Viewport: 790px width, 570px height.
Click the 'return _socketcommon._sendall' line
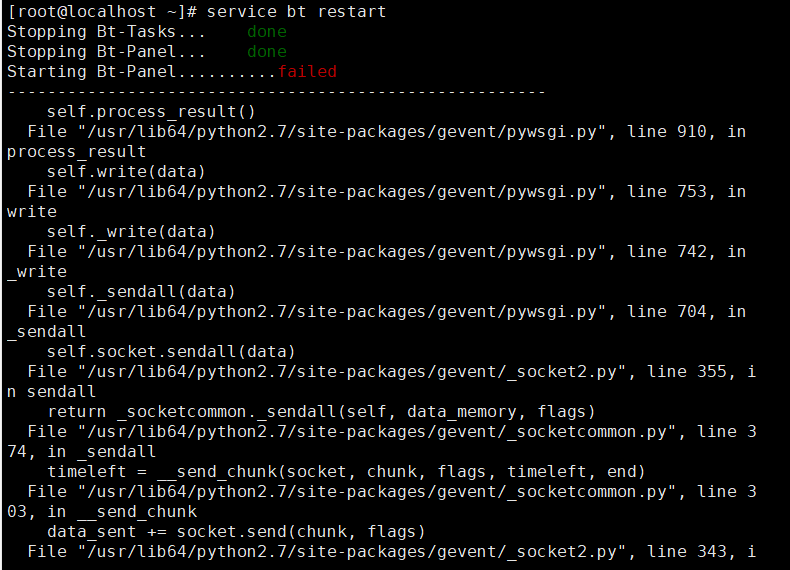[x=321, y=411]
